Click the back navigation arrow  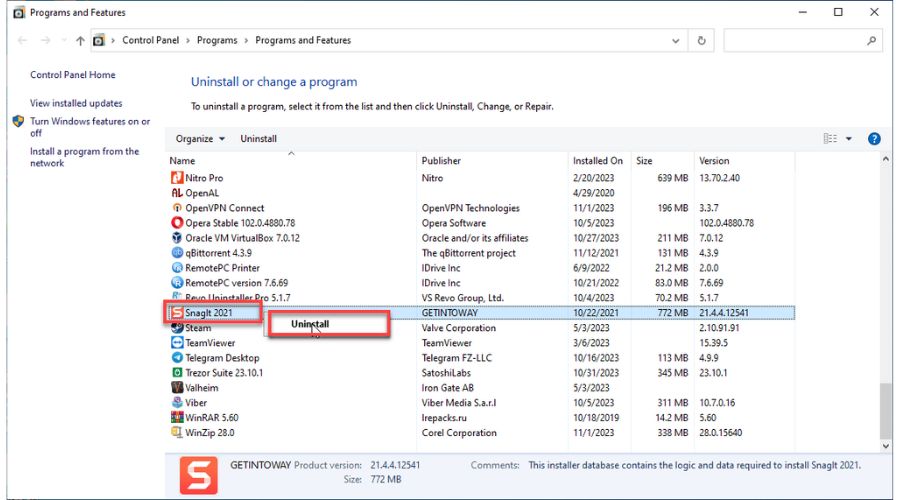[x=22, y=40]
